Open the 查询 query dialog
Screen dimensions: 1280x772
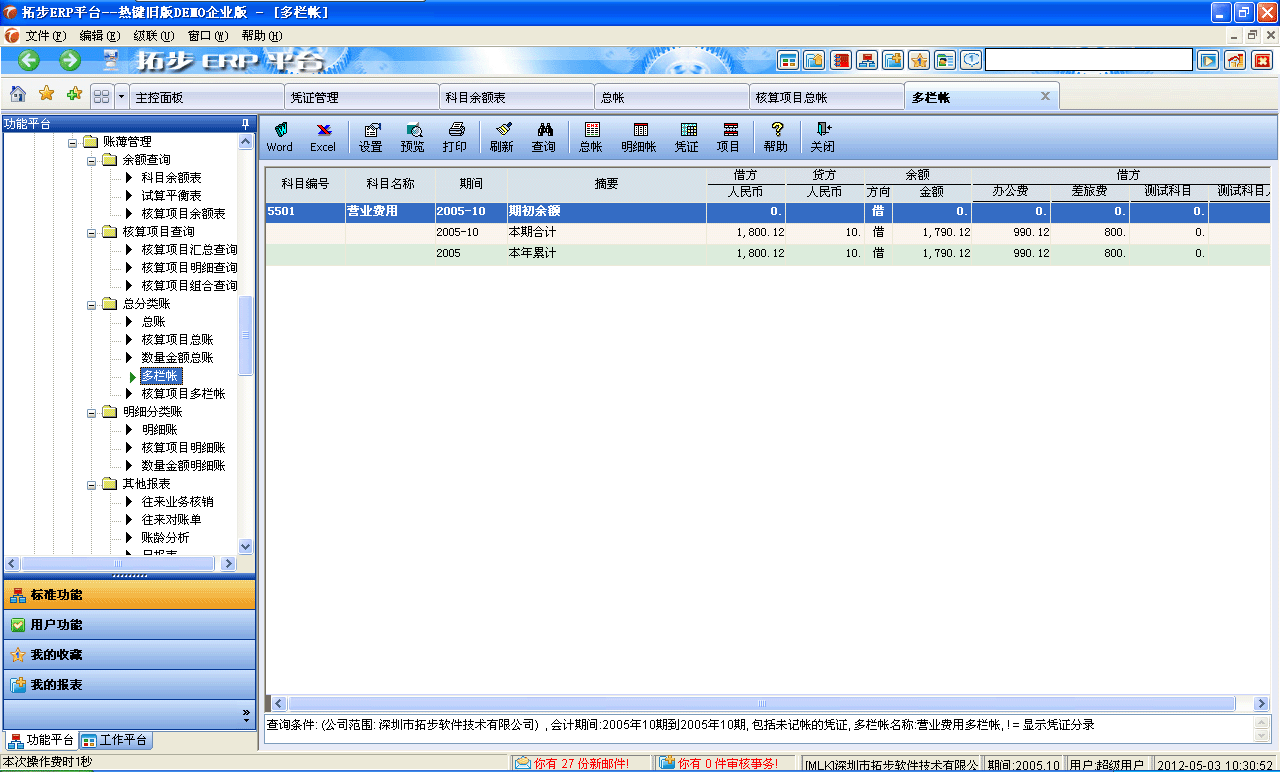544,137
